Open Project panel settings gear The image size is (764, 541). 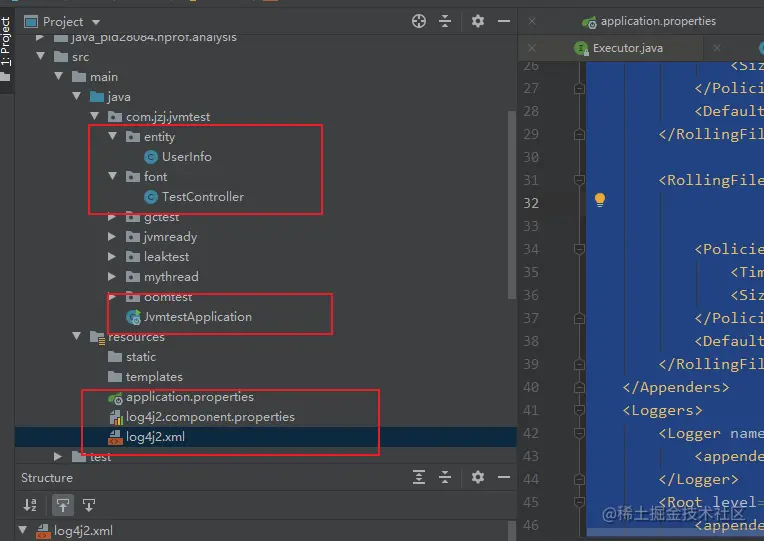click(478, 21)
